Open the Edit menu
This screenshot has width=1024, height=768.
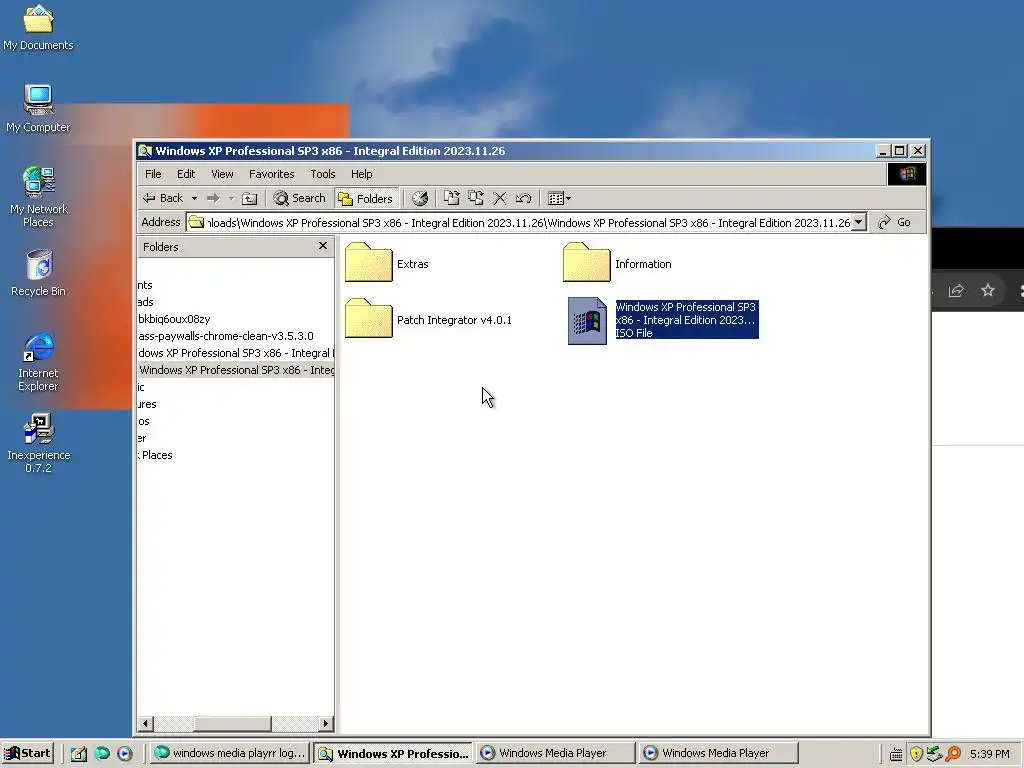(x=186, y=174)
